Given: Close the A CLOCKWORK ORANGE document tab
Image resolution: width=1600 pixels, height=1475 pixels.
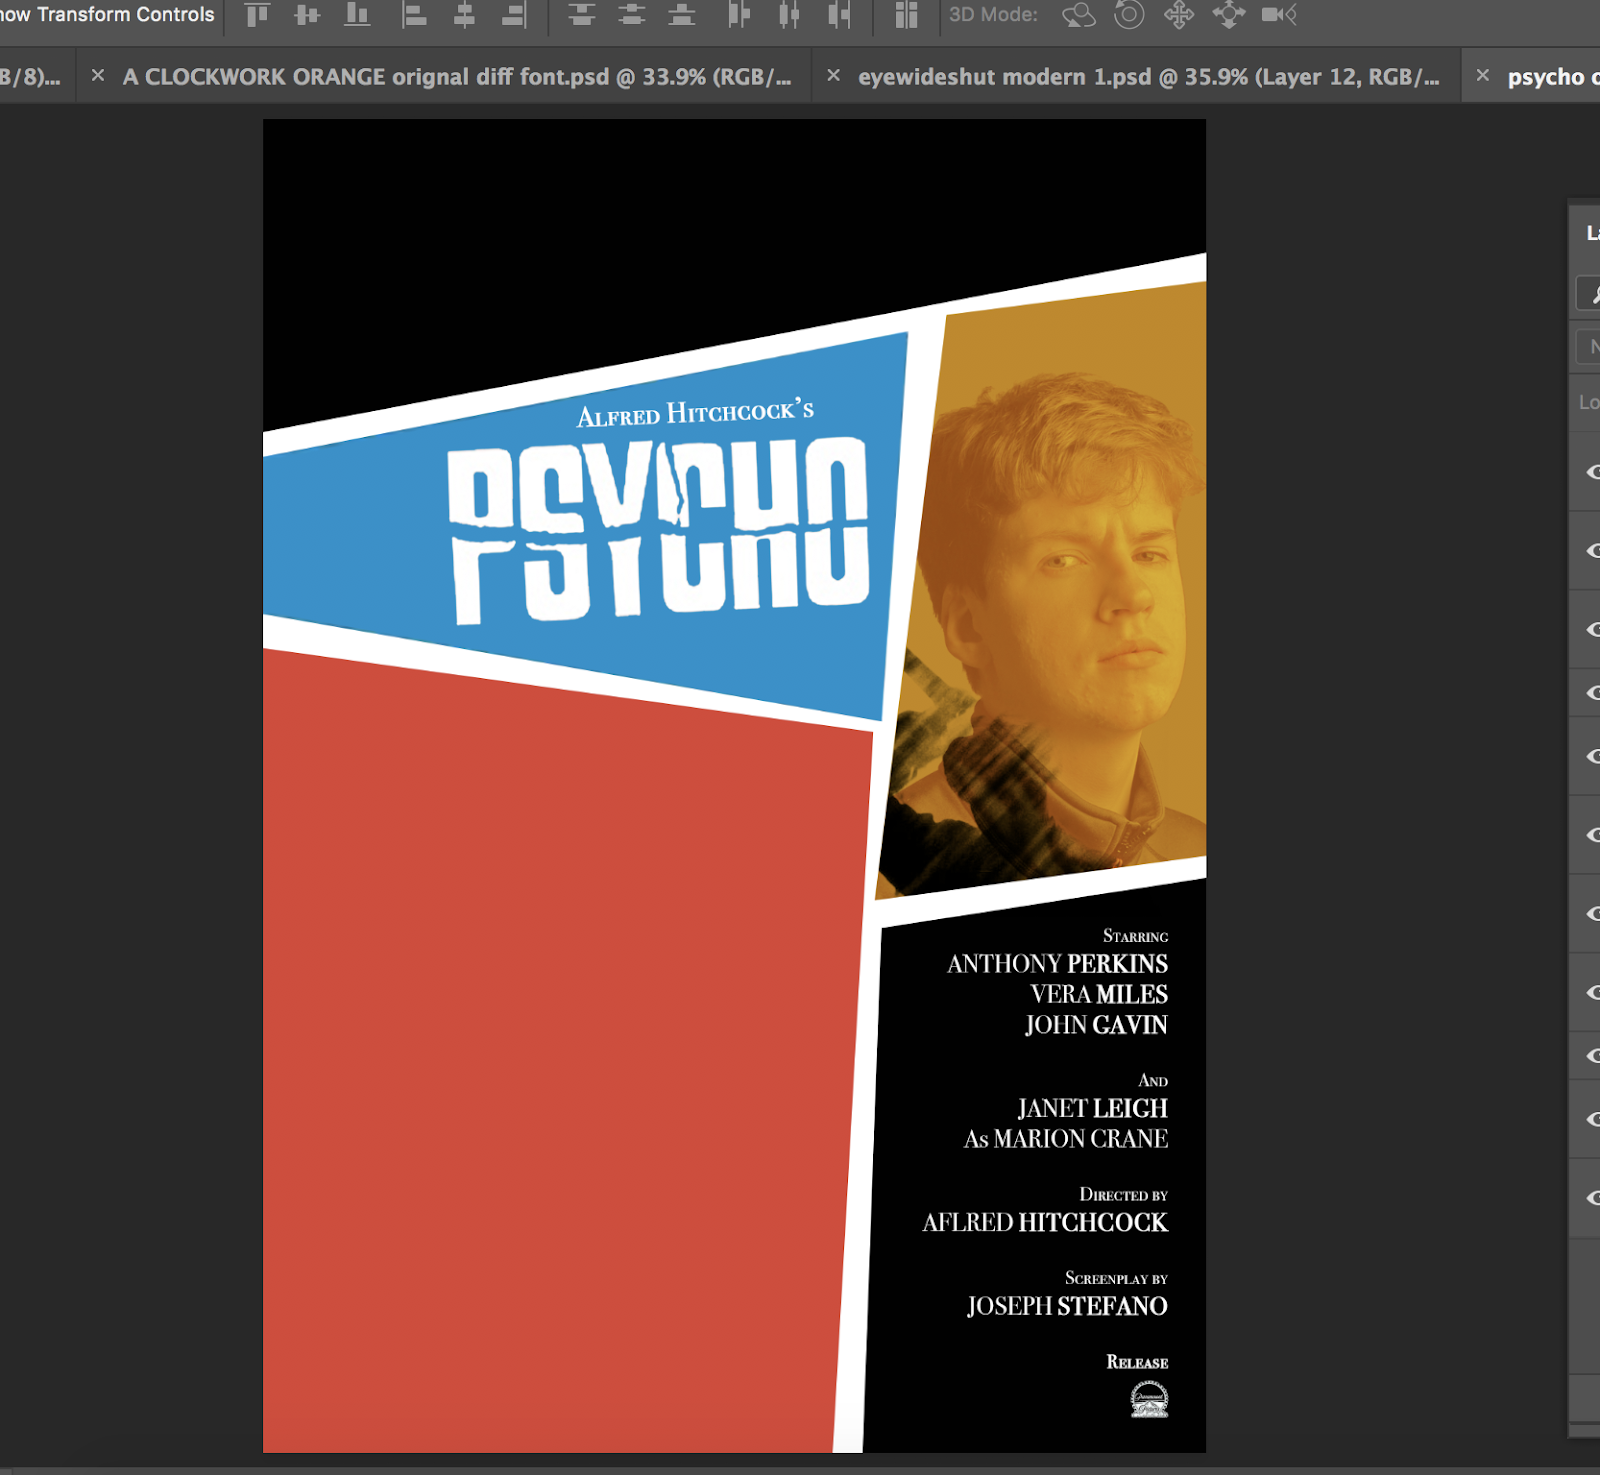Looking at the screenshot, I should pyautogui.click(x=98, y=75).
